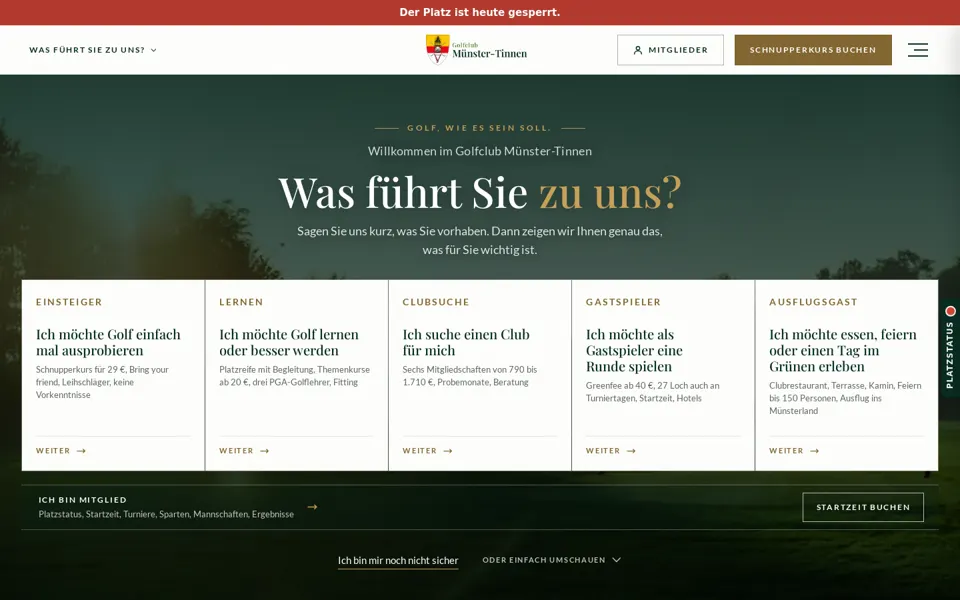Click the Startzeit buchen button
960x600 pixels.
tap(863, 507)
